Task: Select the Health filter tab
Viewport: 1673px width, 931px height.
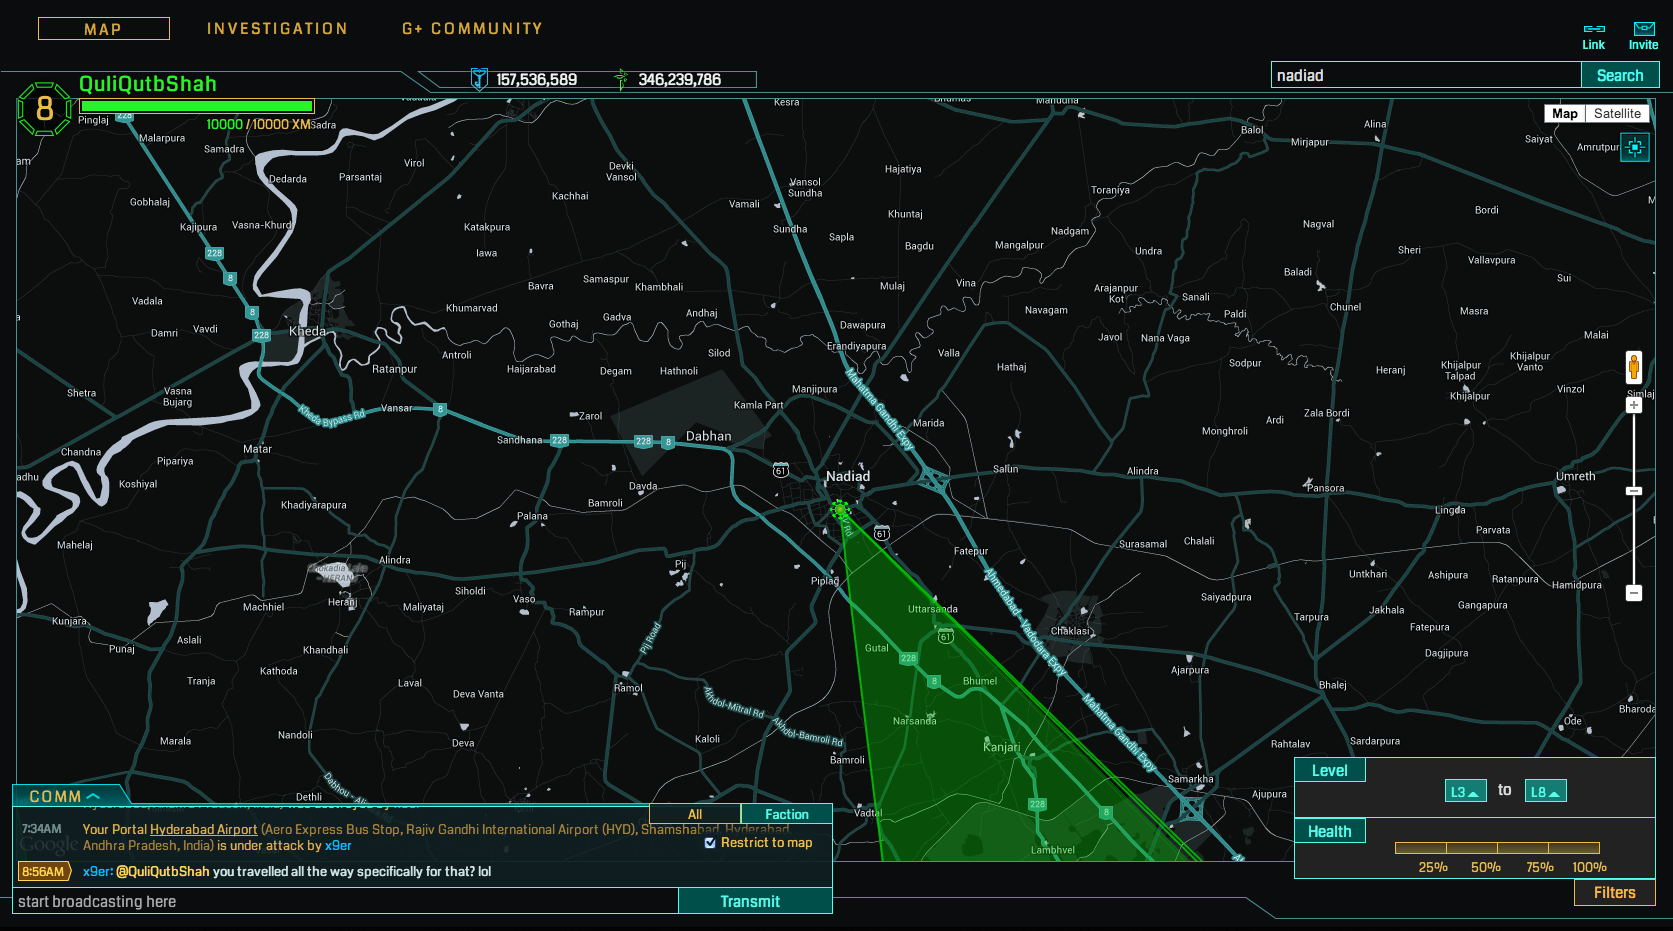Action: 1330,831
